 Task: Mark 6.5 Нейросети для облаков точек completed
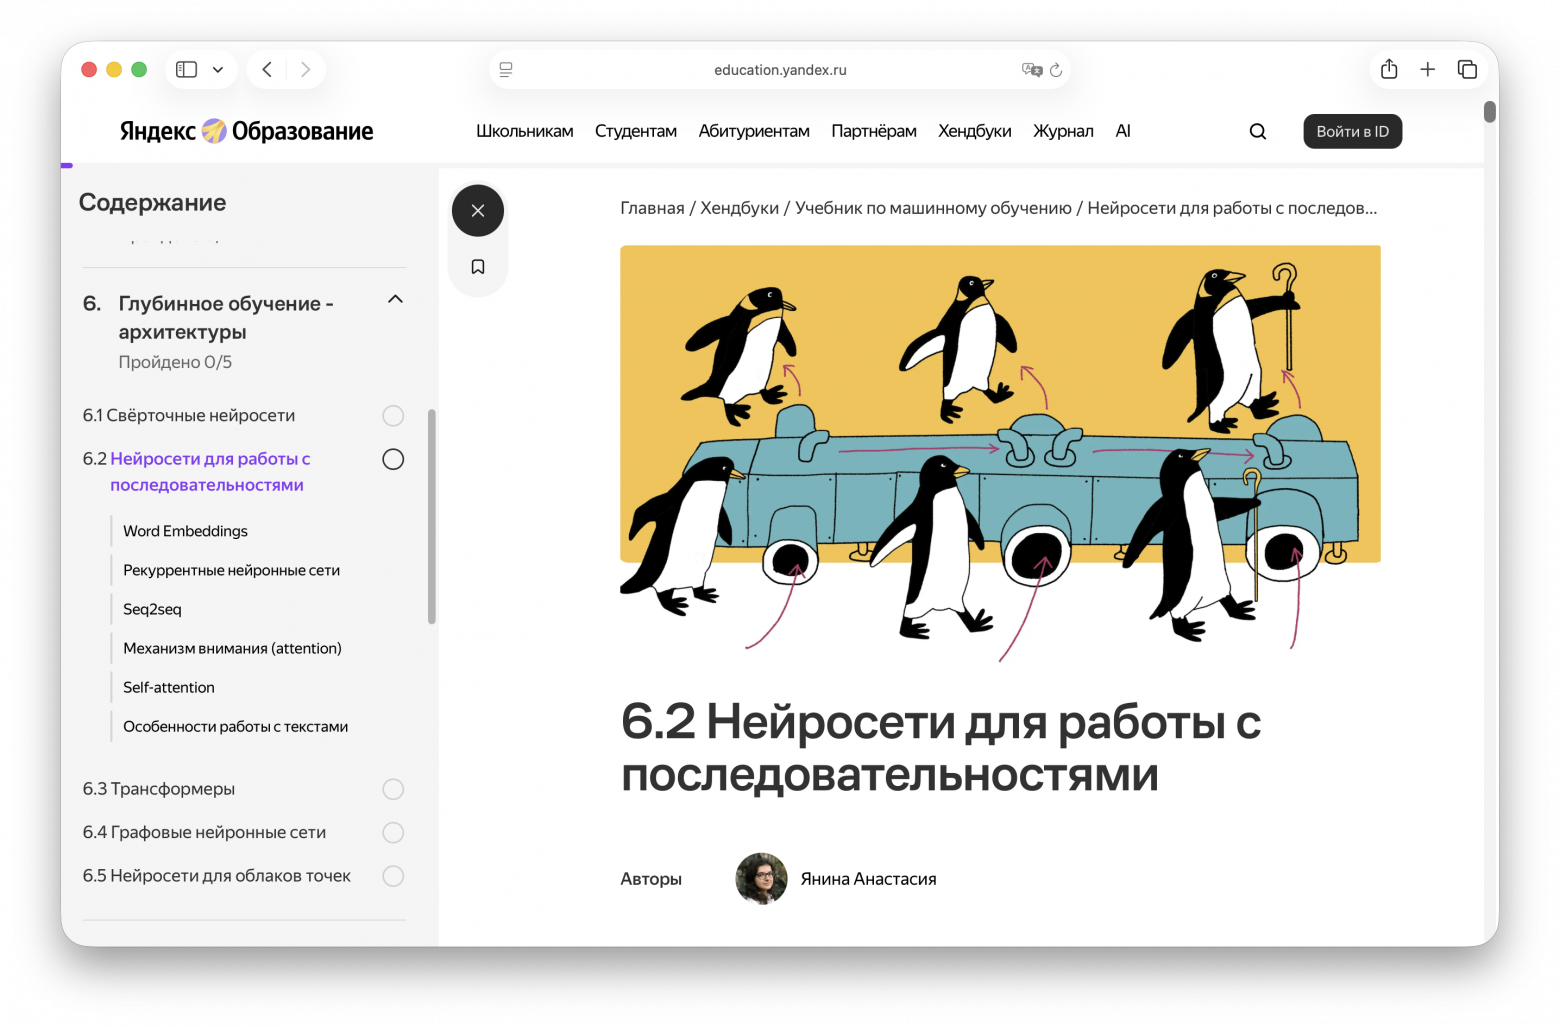[393, 875]
